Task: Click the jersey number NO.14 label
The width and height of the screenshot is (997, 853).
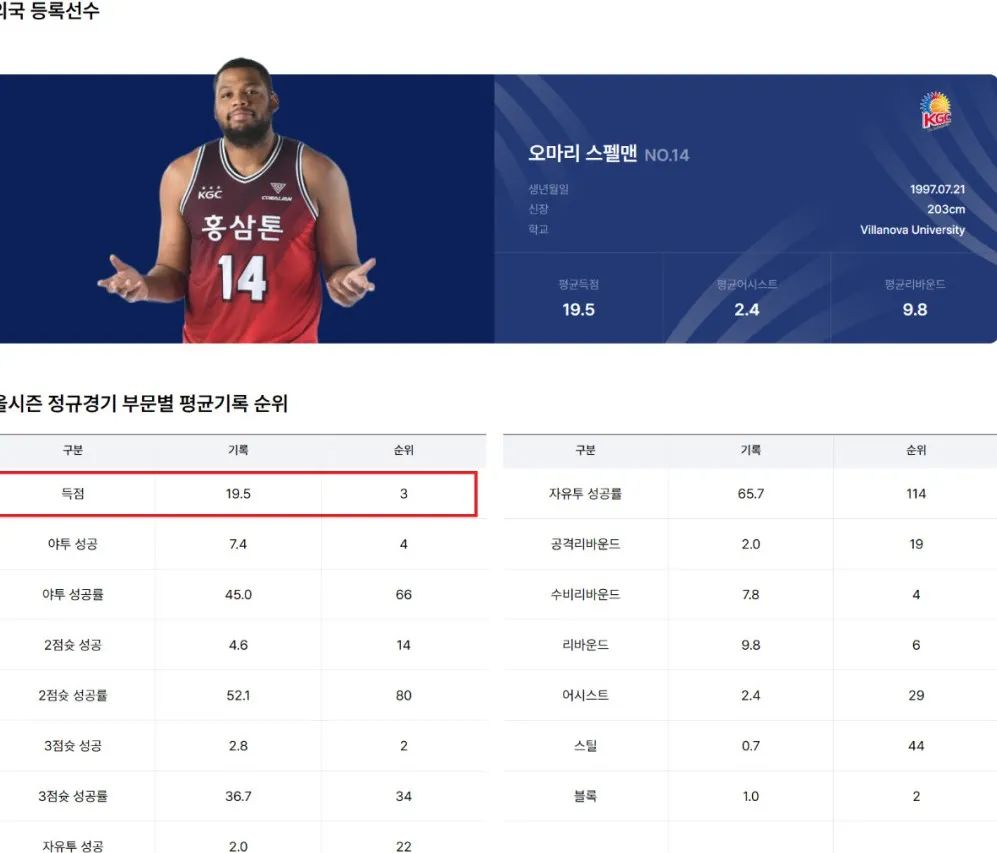Action: [x=665, y=158]
